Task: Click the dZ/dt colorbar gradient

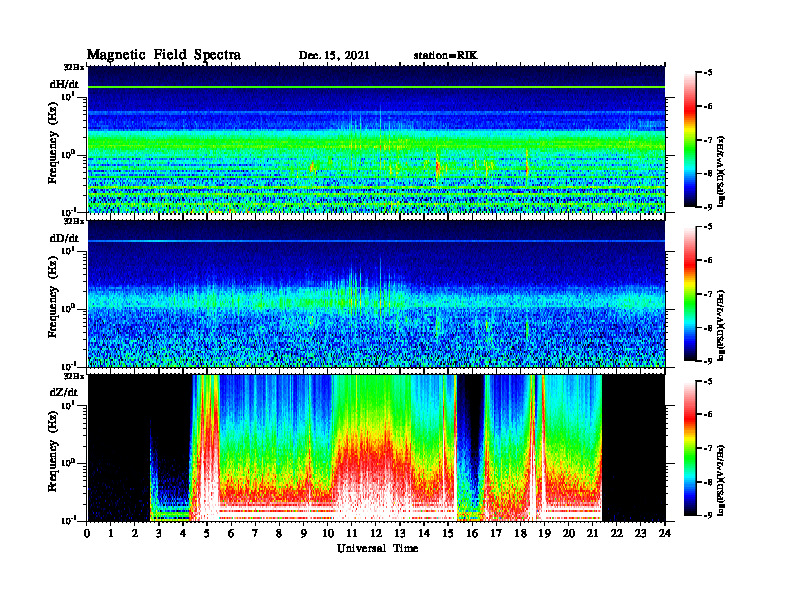Action: click(x=689, y=448)
